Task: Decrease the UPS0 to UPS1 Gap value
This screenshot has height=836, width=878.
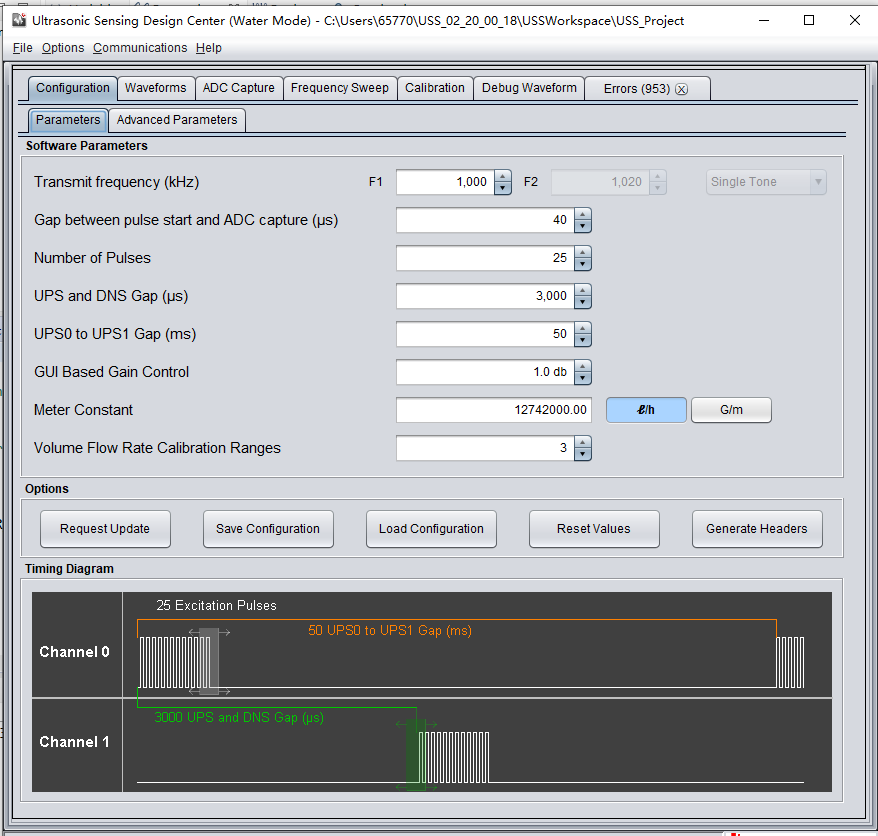Action: pyautogui.click(x=583, y=340)
